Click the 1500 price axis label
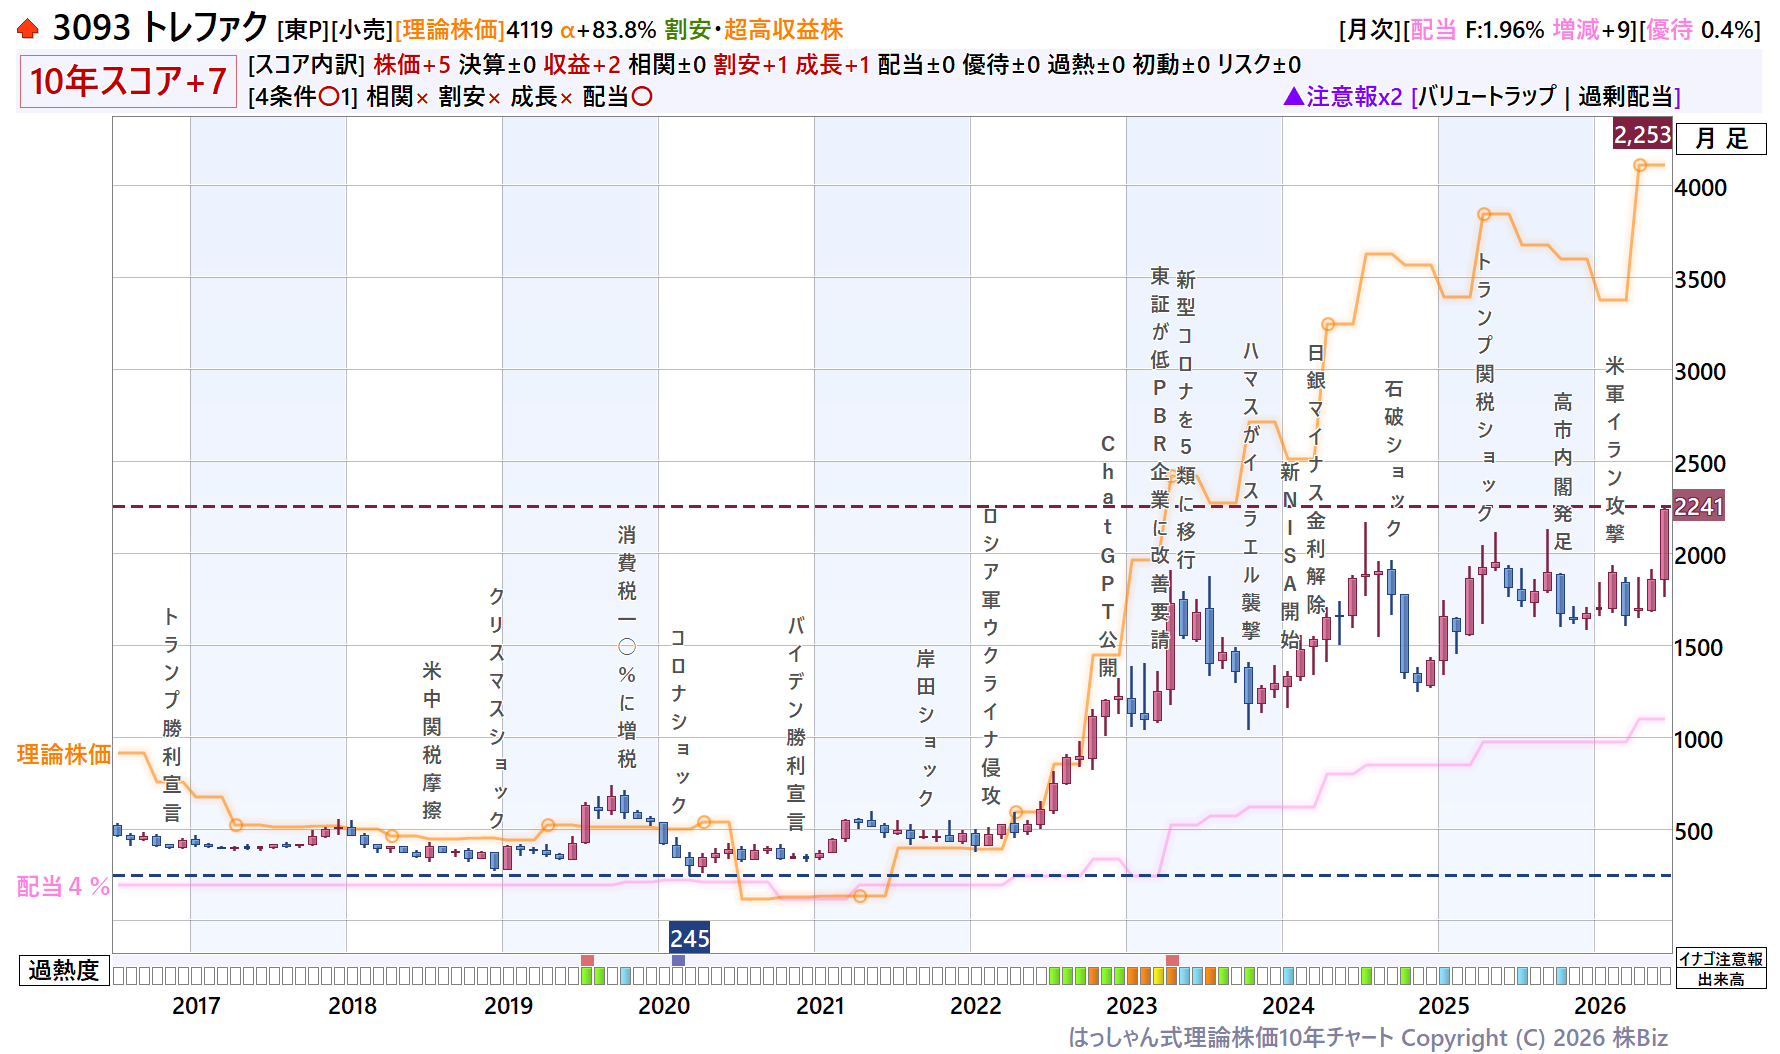 coord(1699,648)
